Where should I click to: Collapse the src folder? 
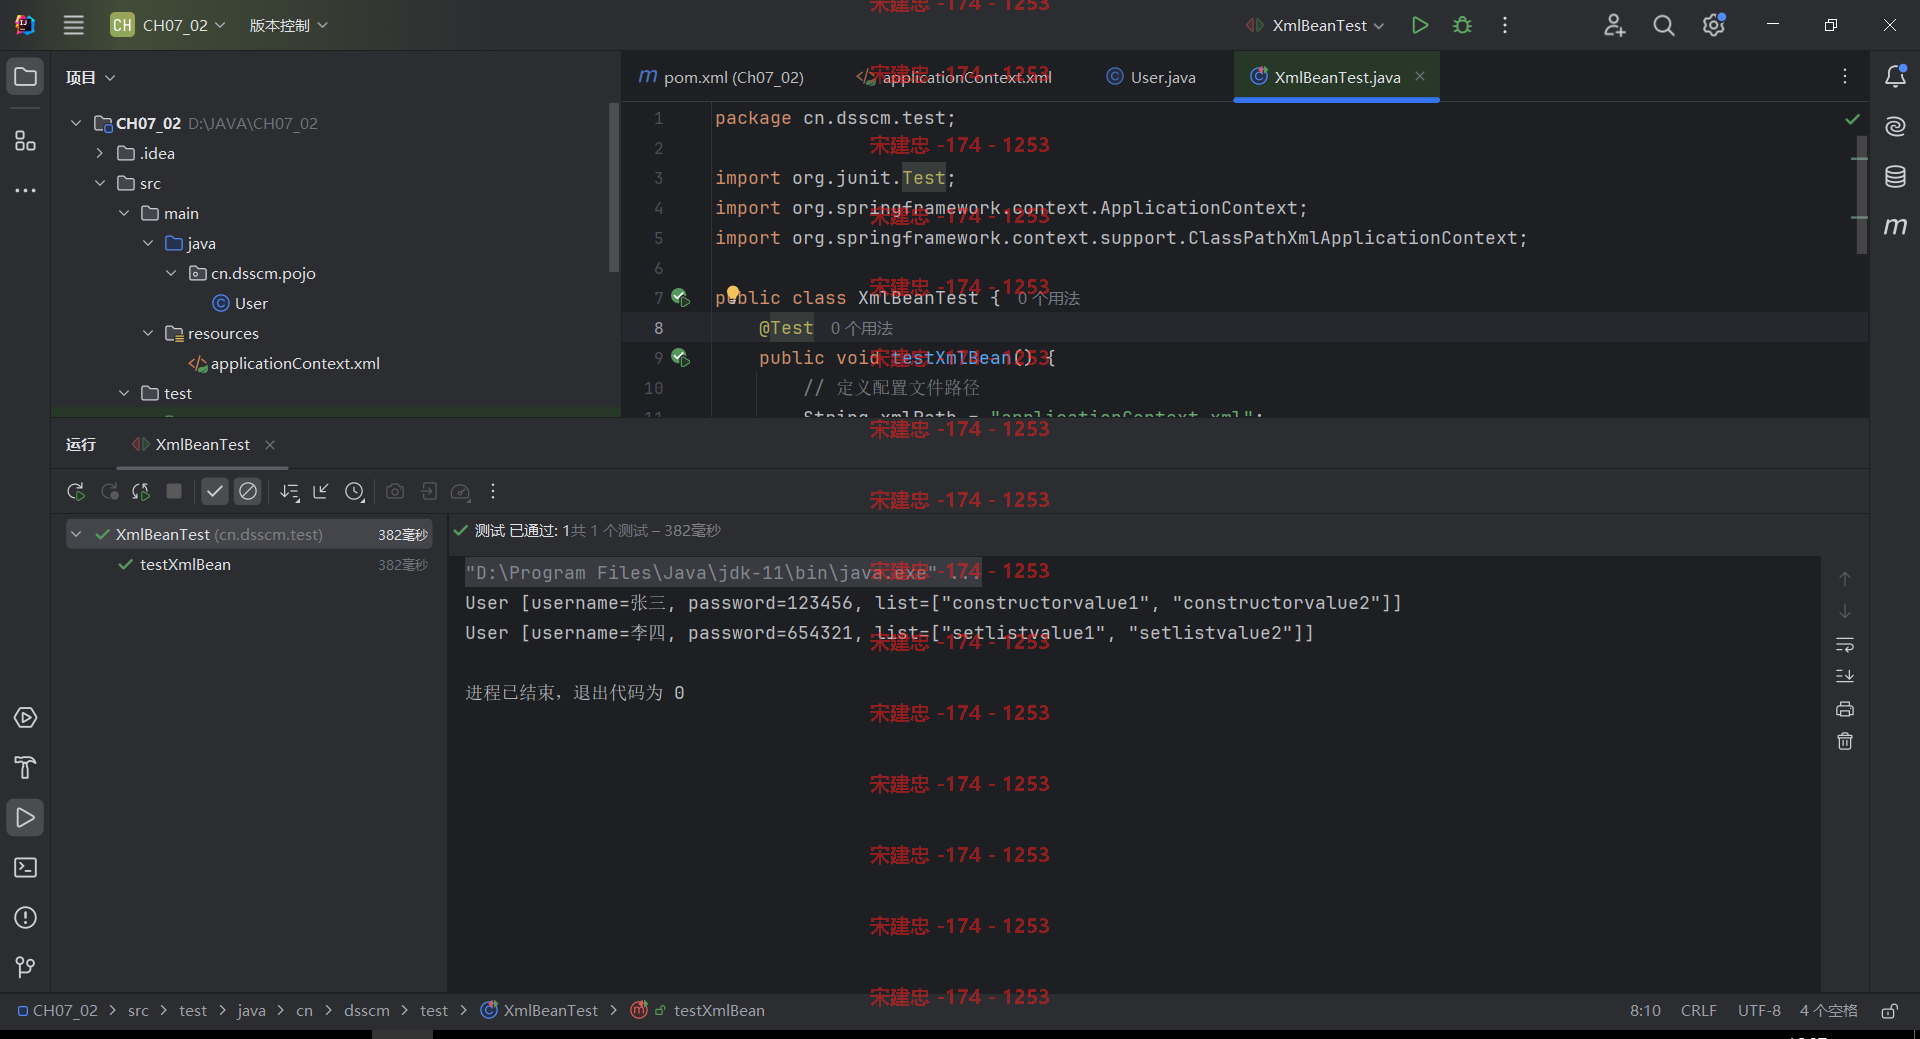[100, 183]
